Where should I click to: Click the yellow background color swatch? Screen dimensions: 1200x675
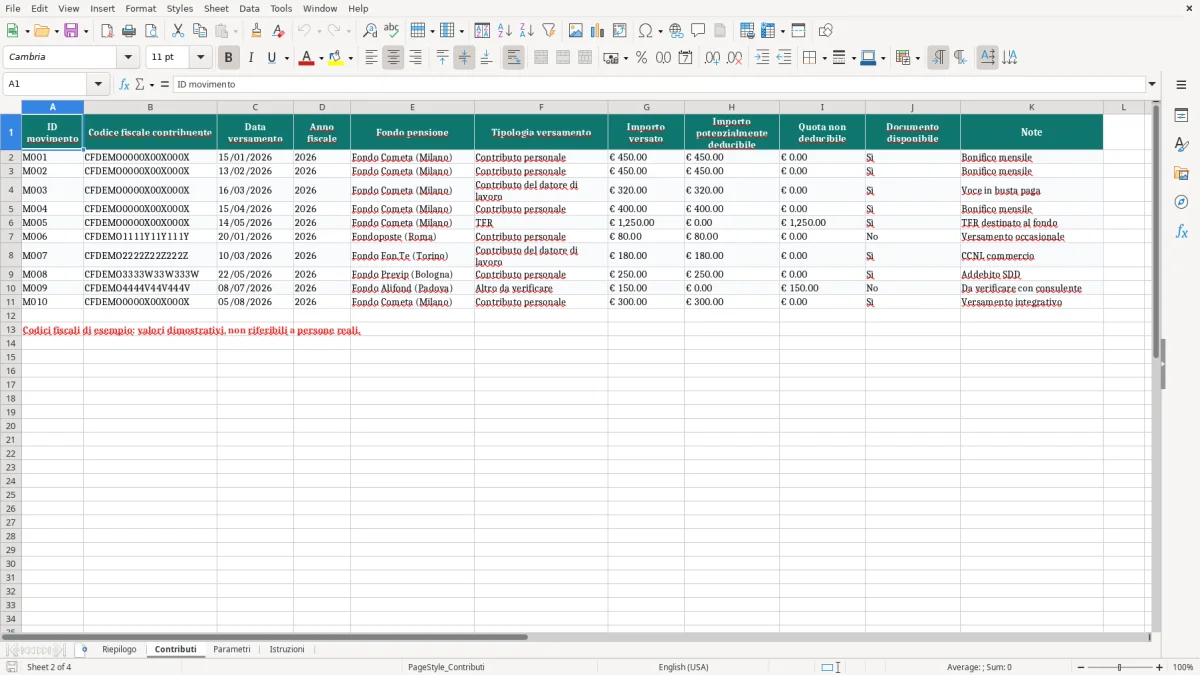point(336,58)
